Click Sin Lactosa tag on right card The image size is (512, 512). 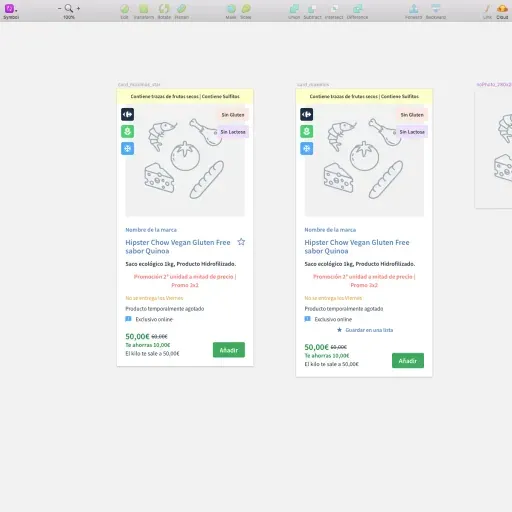coord(412,132)
